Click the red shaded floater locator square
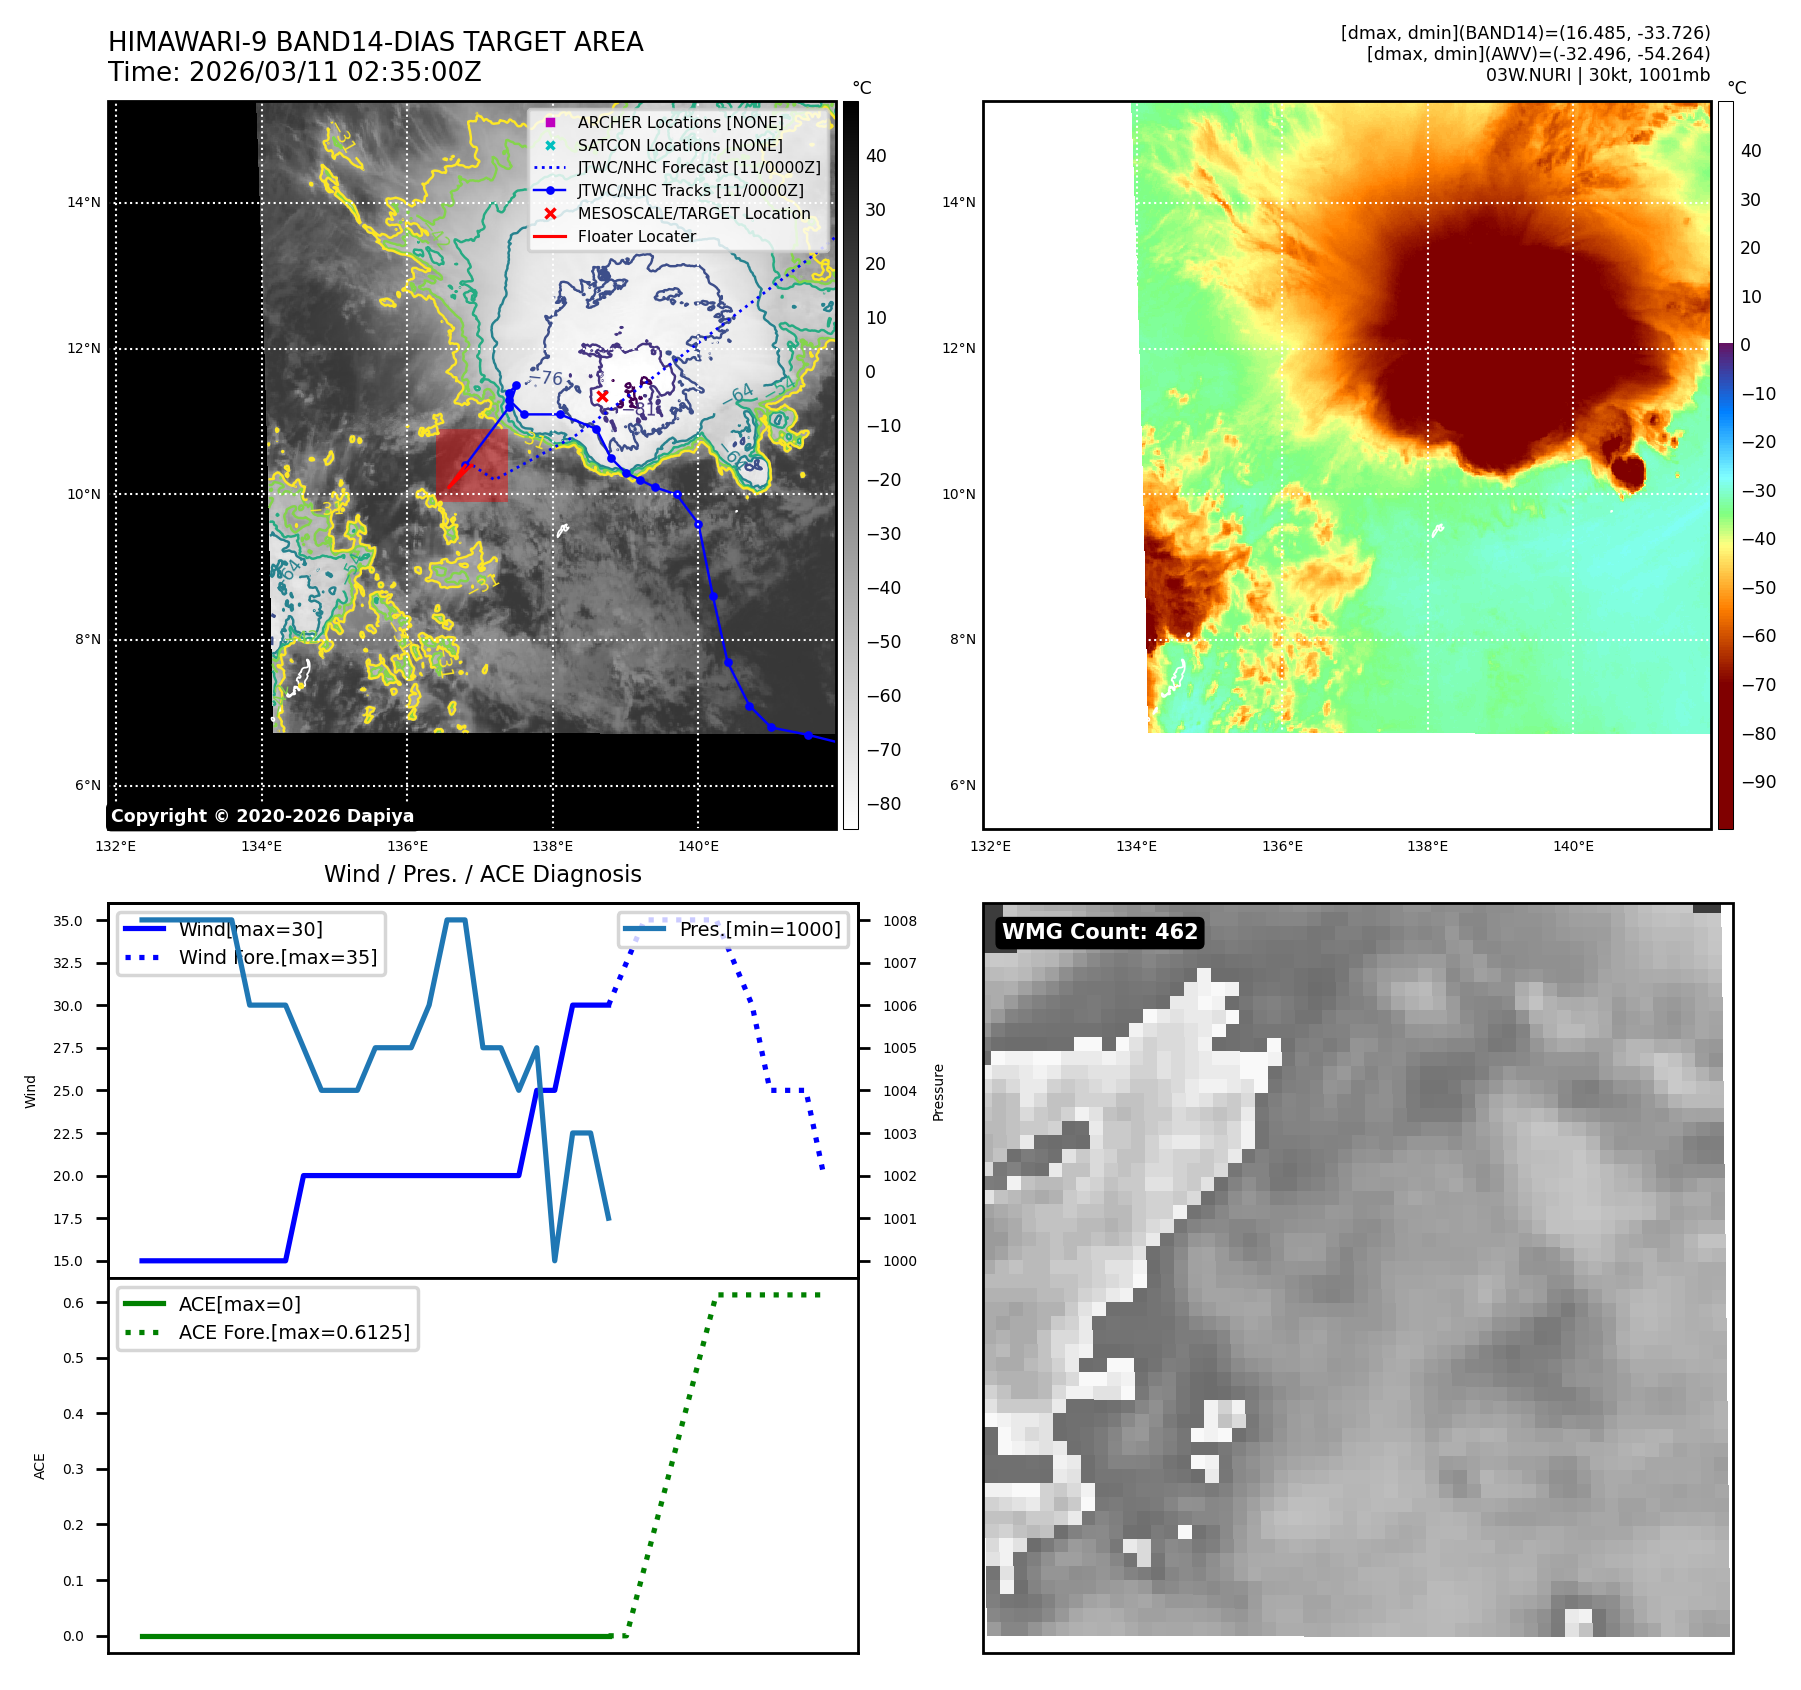1801x1690 pixels. pyautogui.click(x=472, y=465)
